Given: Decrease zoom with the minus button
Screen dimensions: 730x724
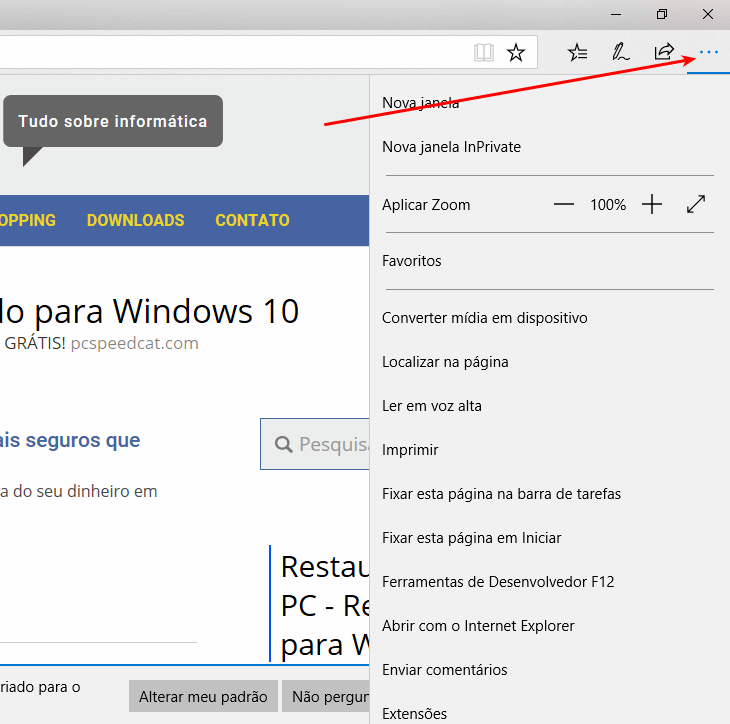Looking at the screenshot, I should (564, 205).
